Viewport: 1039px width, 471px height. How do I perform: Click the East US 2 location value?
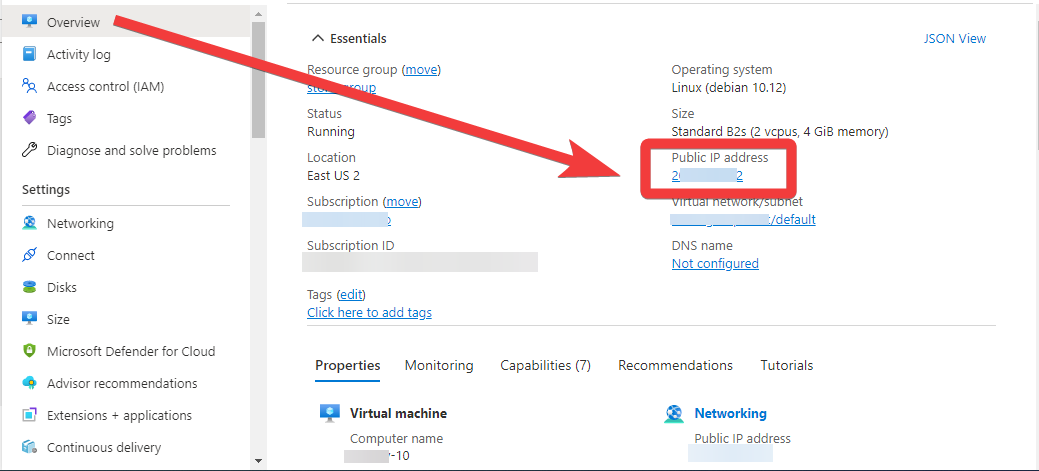click(333, 176)
